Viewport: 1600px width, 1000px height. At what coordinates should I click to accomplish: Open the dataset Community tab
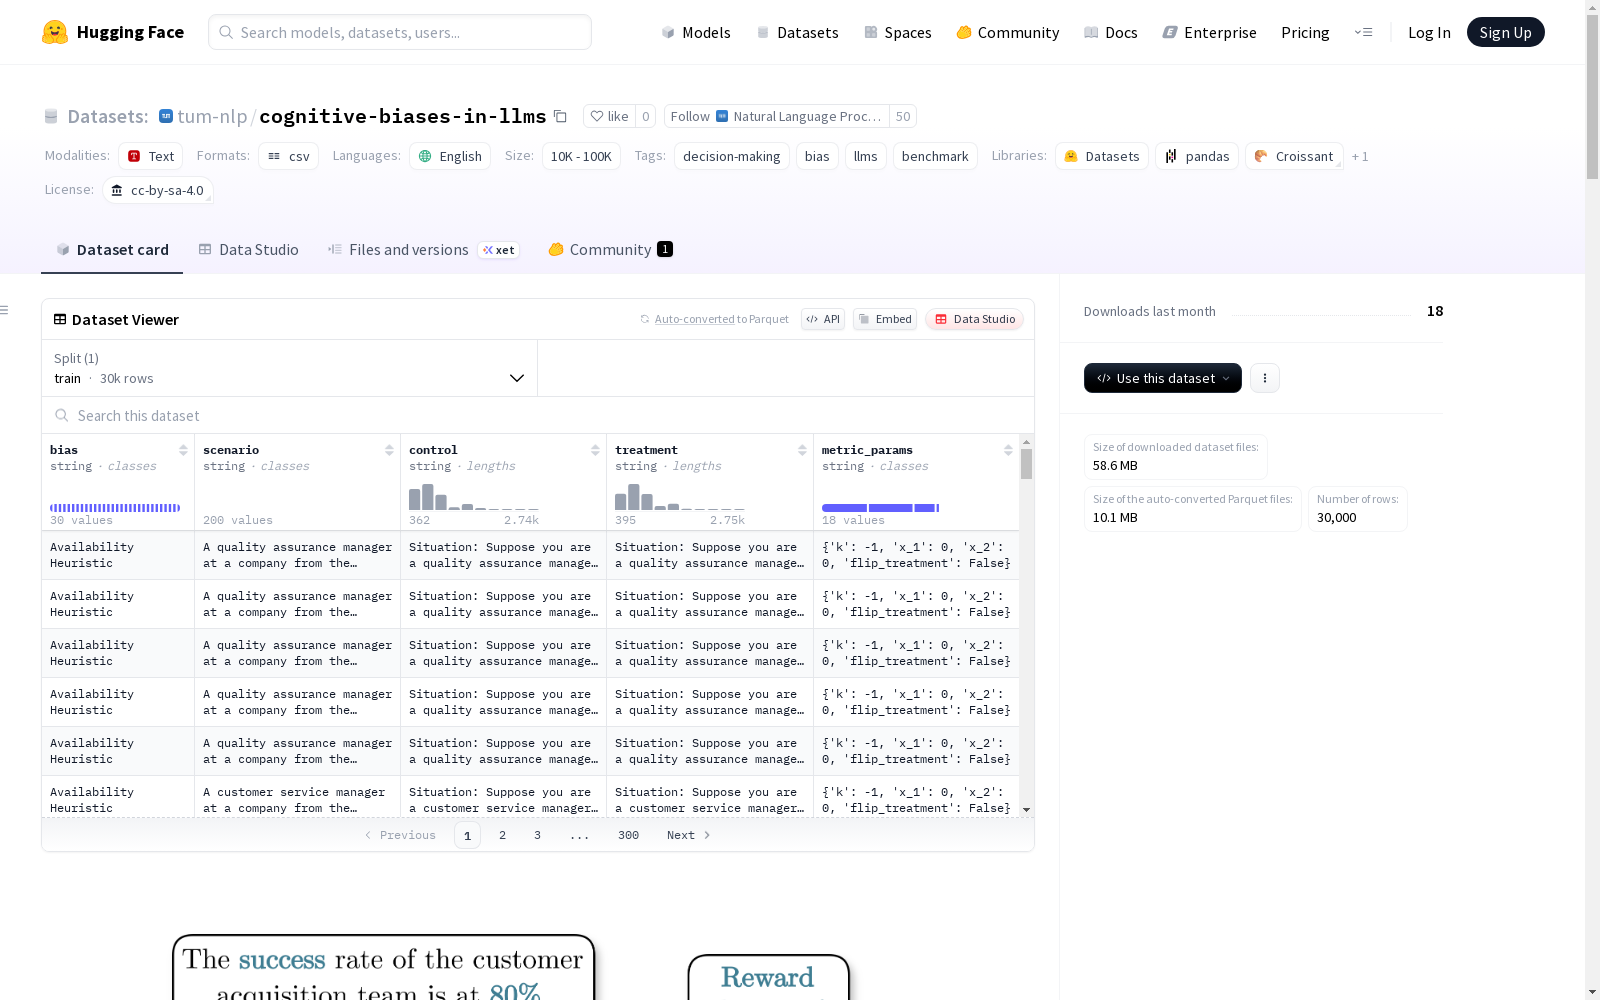tap(610, 250)
